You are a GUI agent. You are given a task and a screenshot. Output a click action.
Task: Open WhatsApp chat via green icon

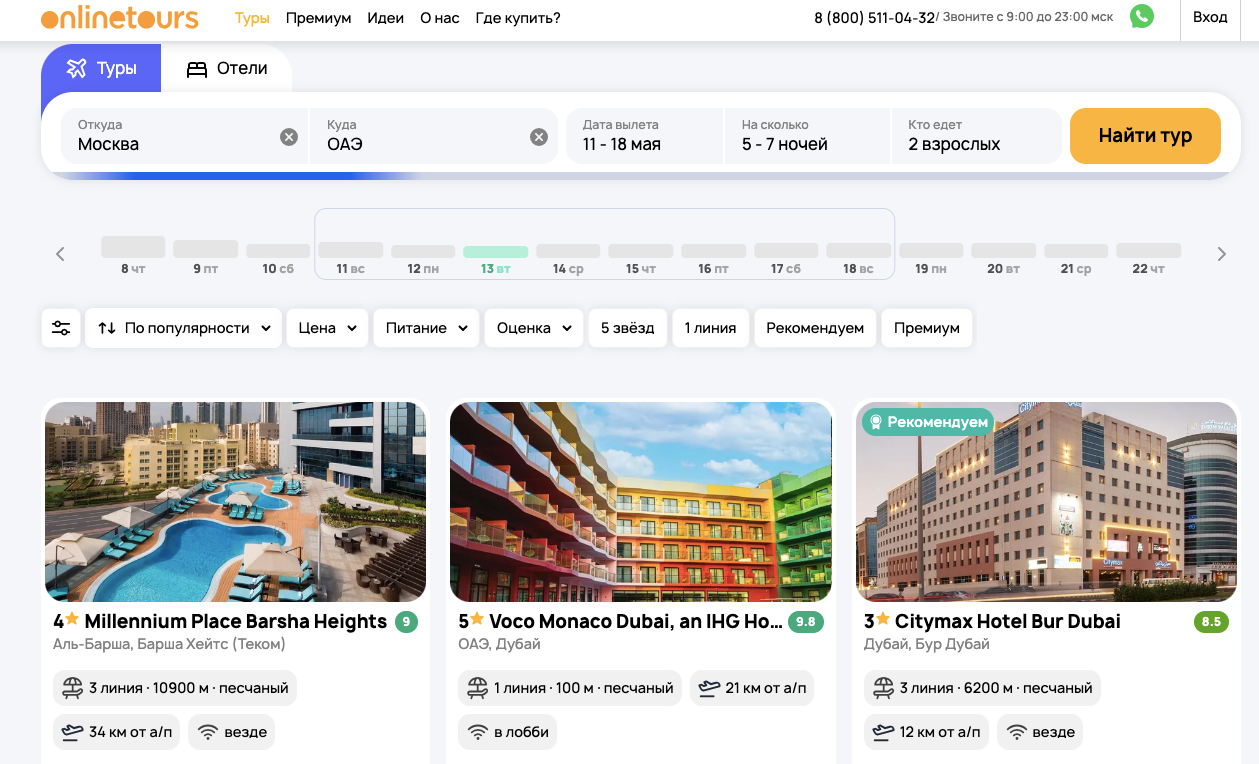[1141, 16]
